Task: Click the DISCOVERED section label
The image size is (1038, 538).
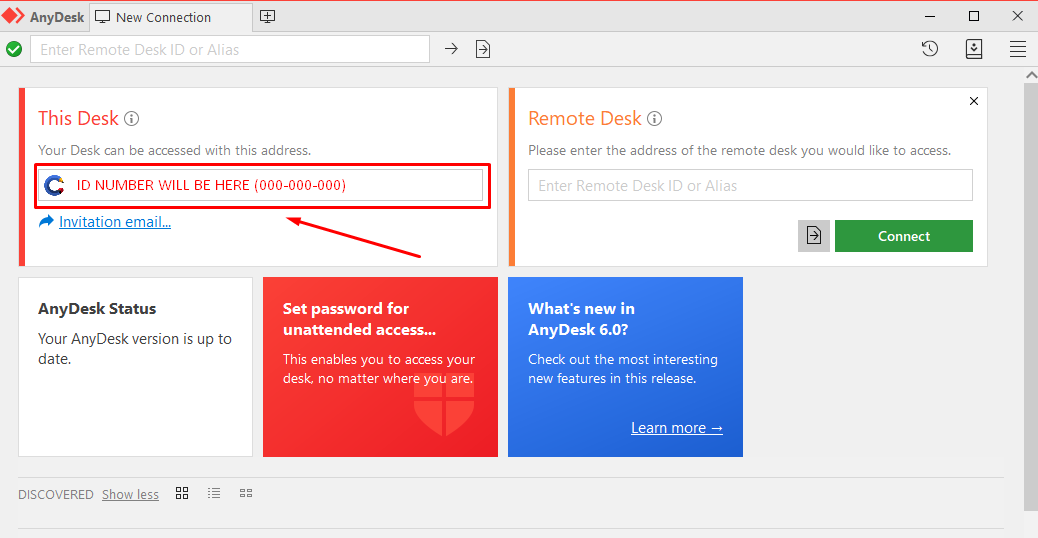Action: click(56, 494)
